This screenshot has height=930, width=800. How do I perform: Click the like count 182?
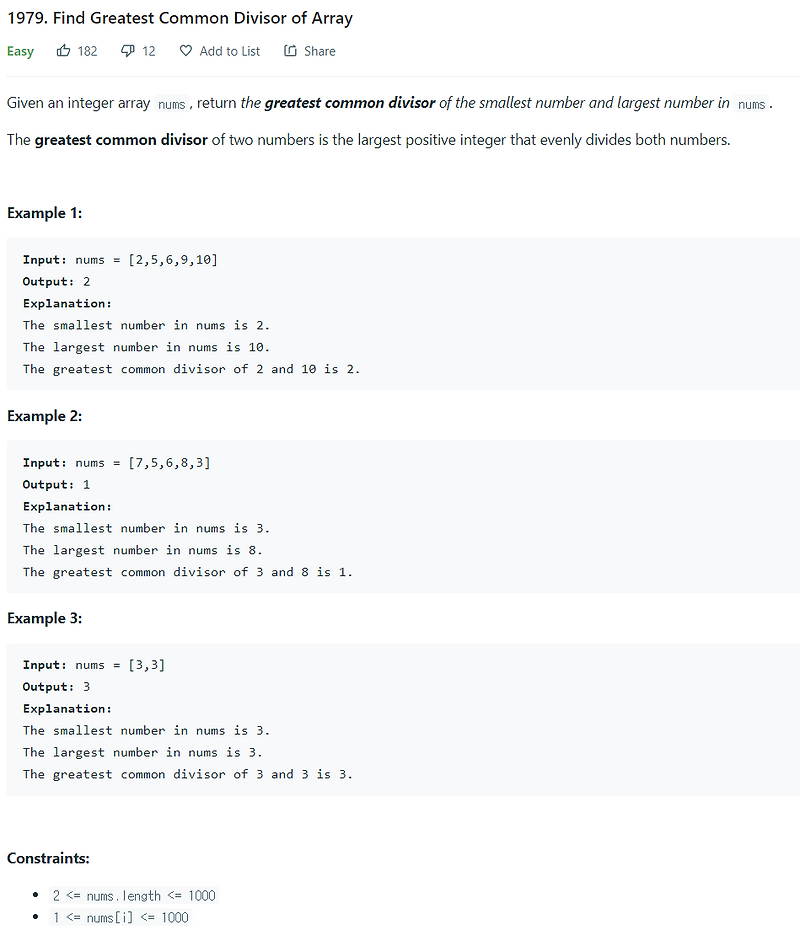click(x=87, y=51)
